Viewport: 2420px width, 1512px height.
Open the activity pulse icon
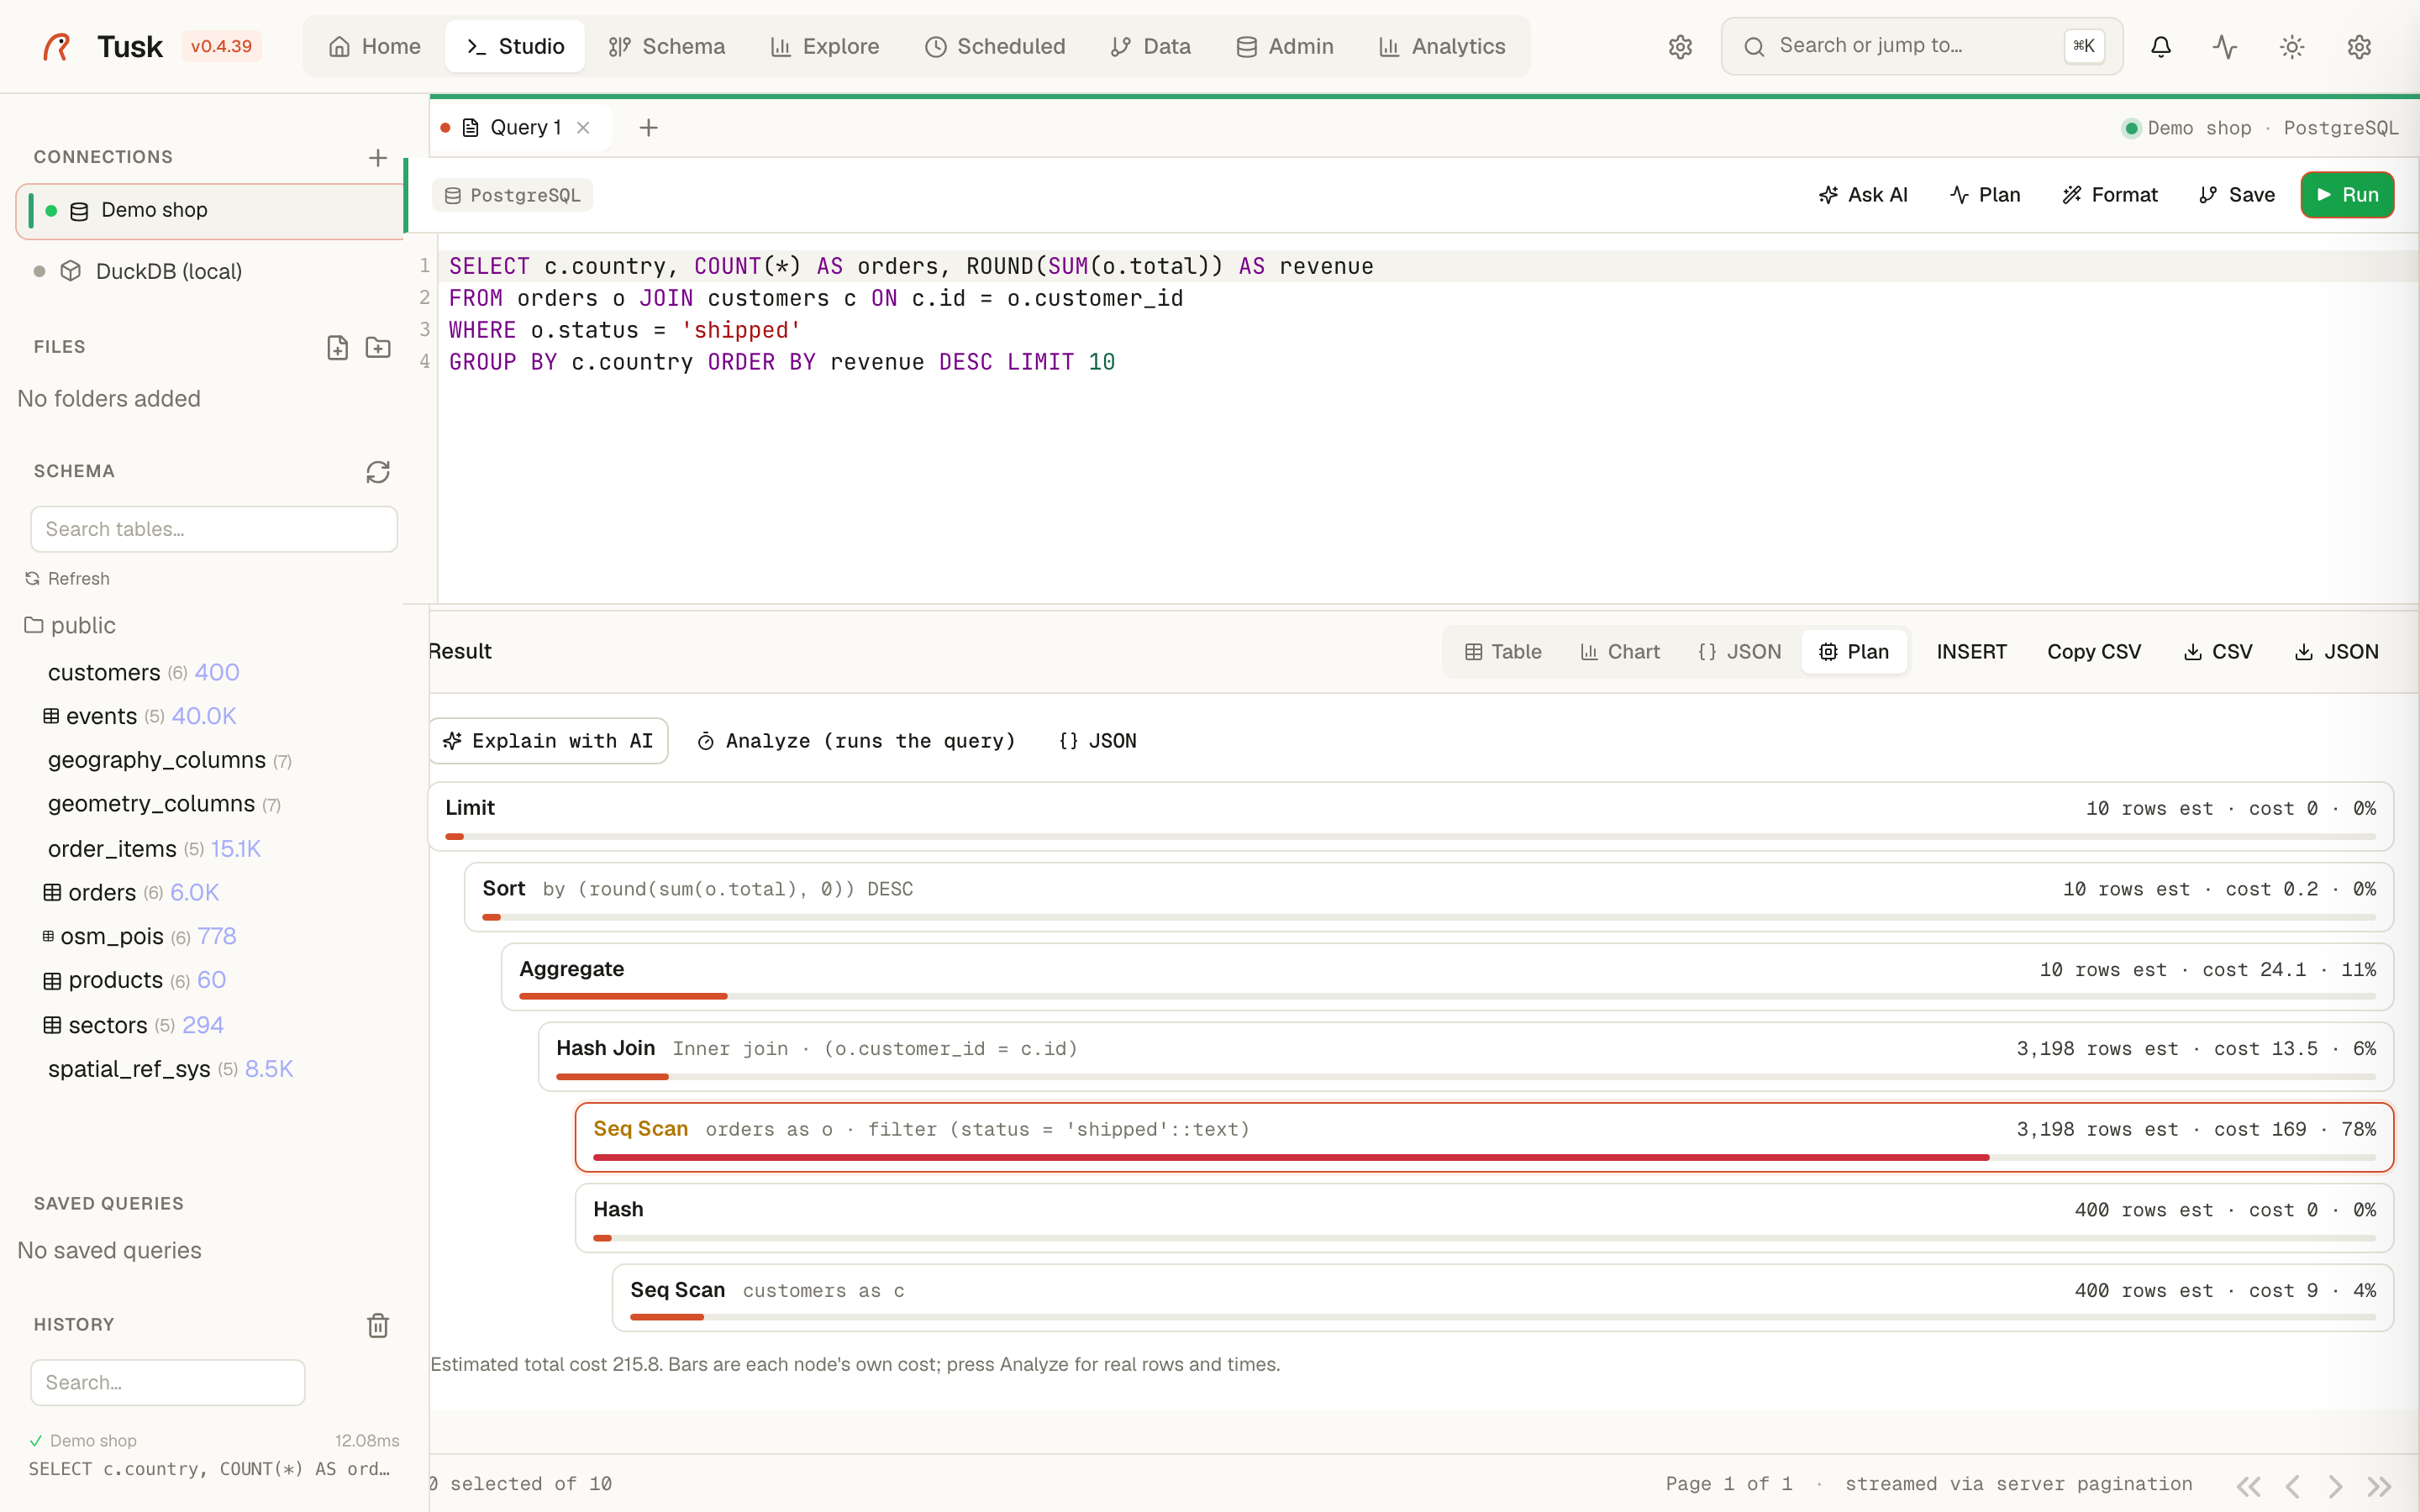(x=2225, y=46)
